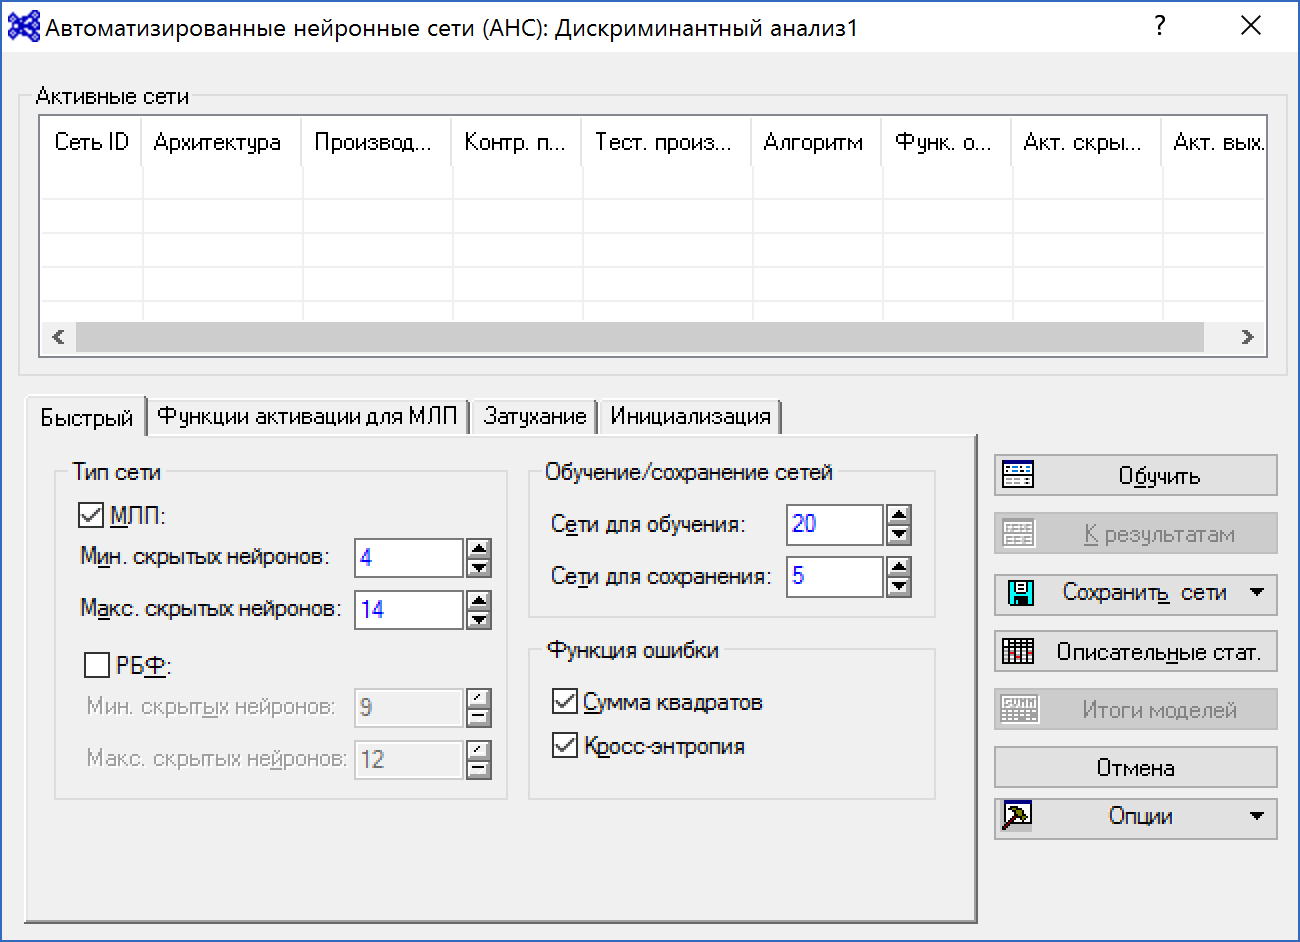Increase МЛП Мин. скрытых нейронов value
Image resolution: width=1300 pixels, height=942 pixels.
[479, 548]
